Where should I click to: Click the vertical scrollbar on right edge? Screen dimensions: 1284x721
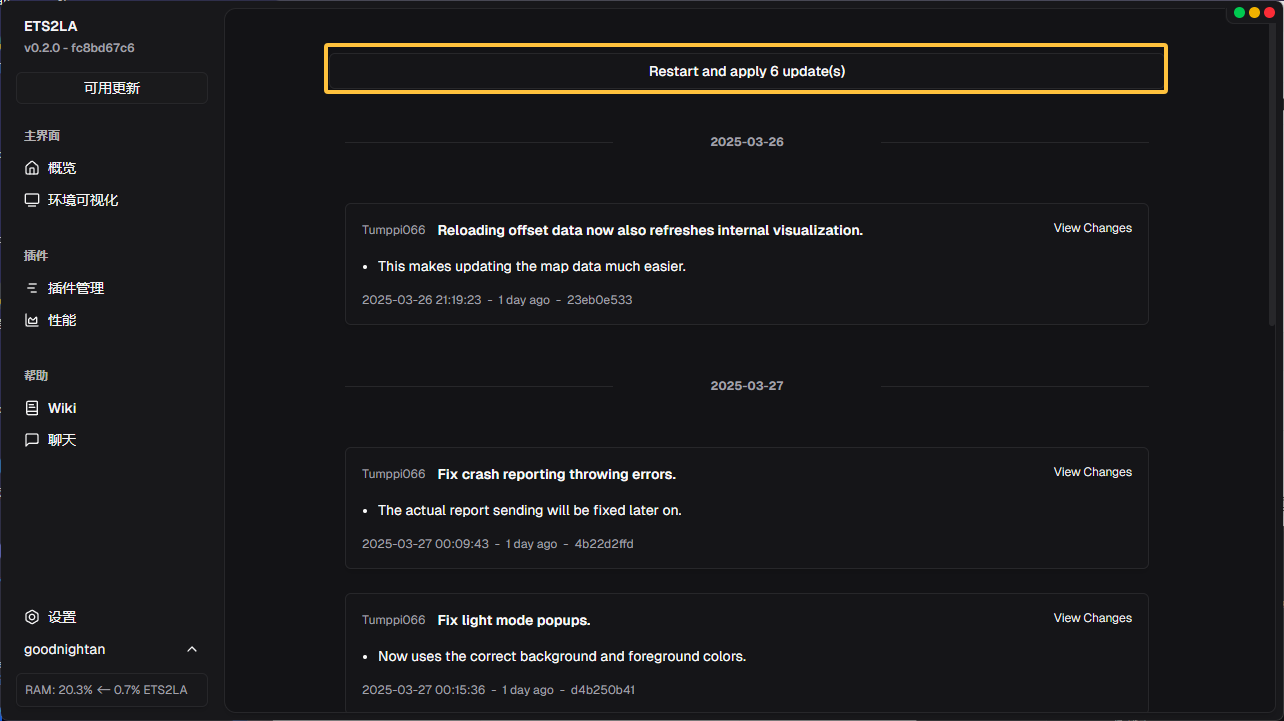pyautogui.click(x=1272, y=175)
